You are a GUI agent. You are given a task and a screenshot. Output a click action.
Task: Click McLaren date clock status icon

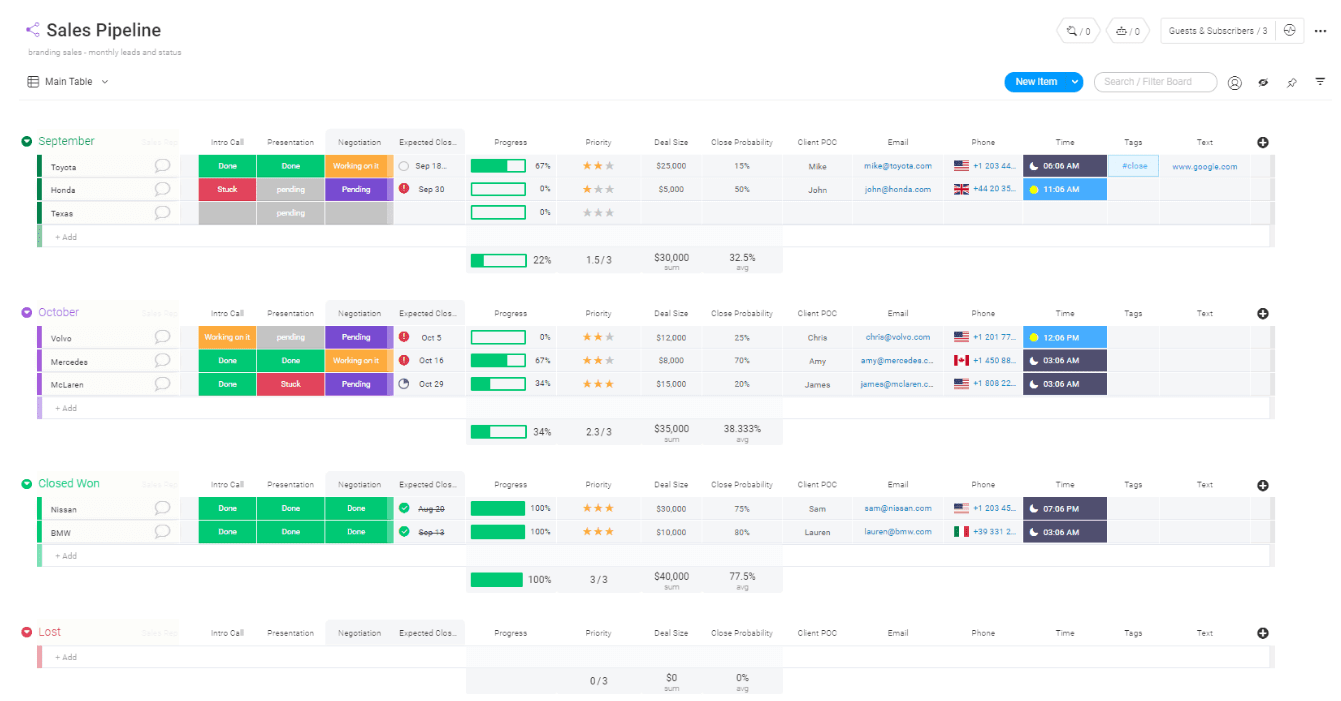[x=404, y=383]
